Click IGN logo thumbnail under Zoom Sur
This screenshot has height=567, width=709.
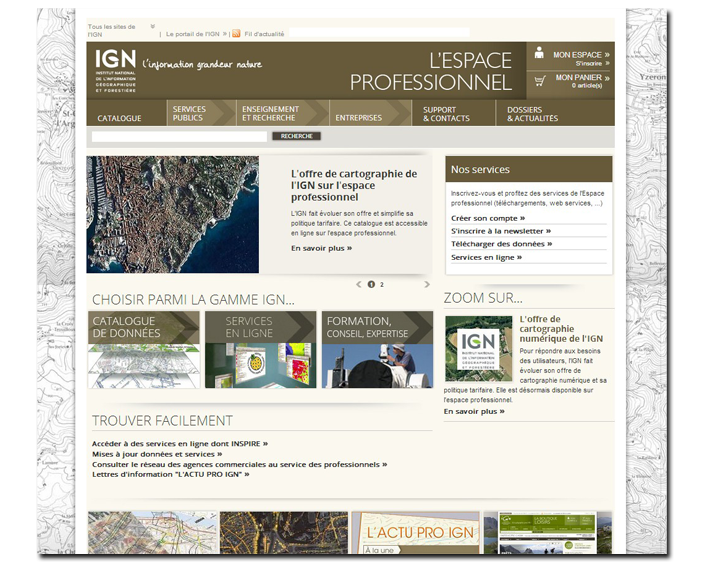(x=478, y=349)
